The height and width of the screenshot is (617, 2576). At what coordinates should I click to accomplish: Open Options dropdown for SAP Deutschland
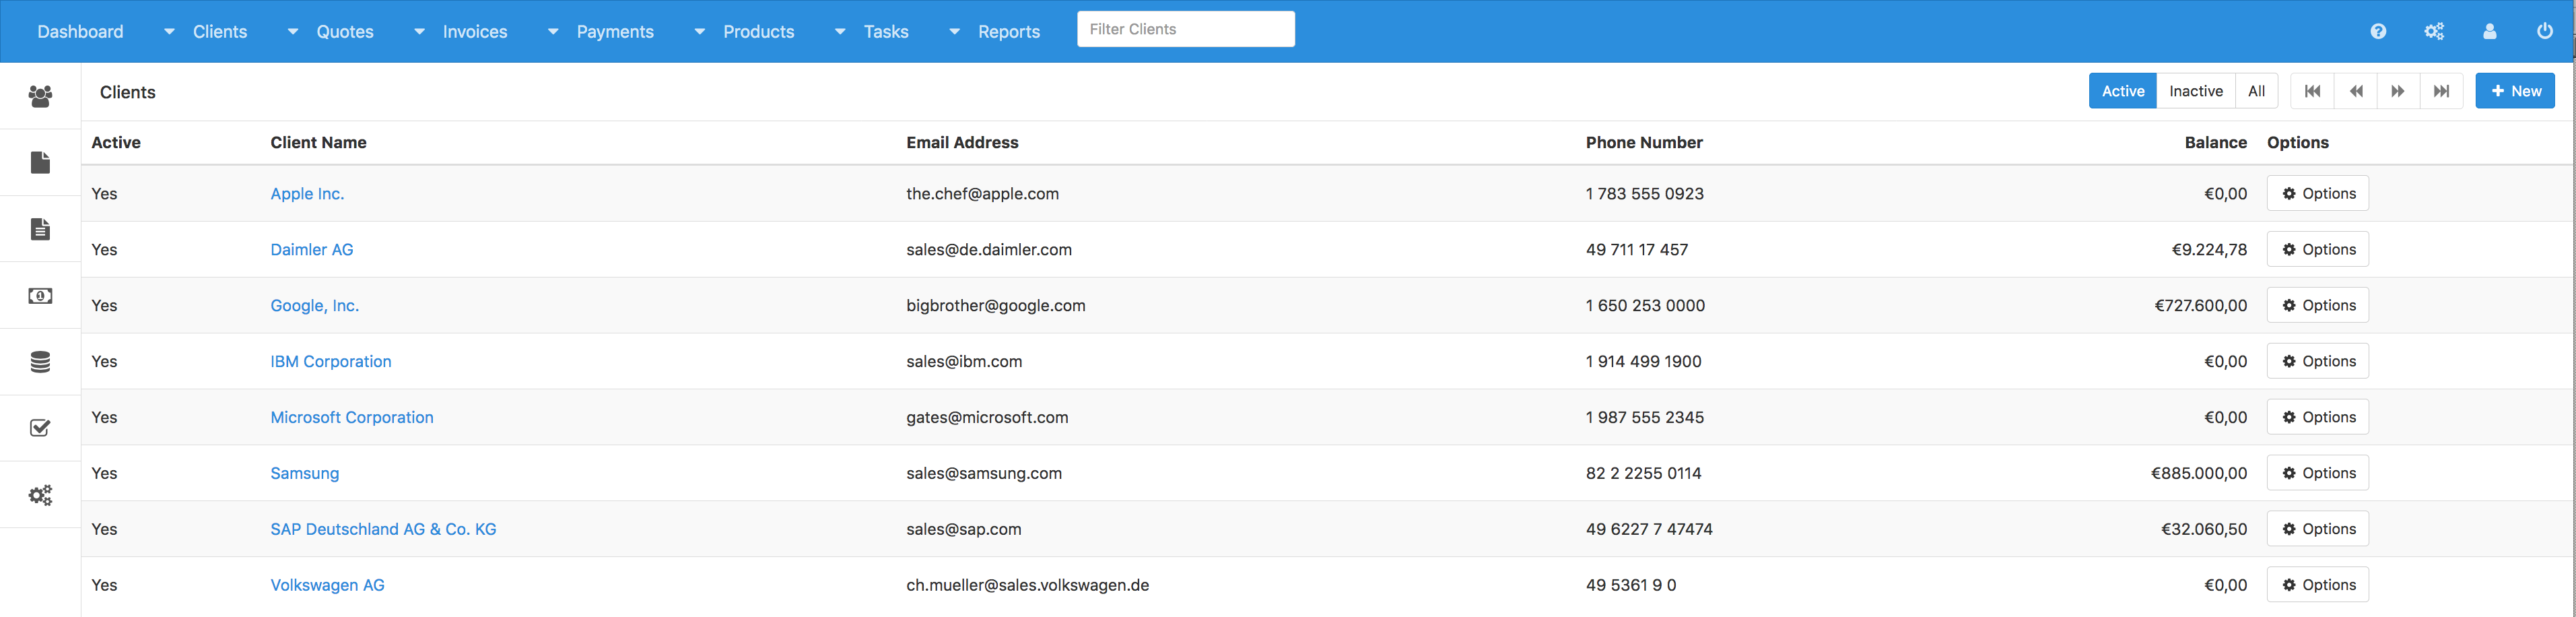[x=2317, y=529]
